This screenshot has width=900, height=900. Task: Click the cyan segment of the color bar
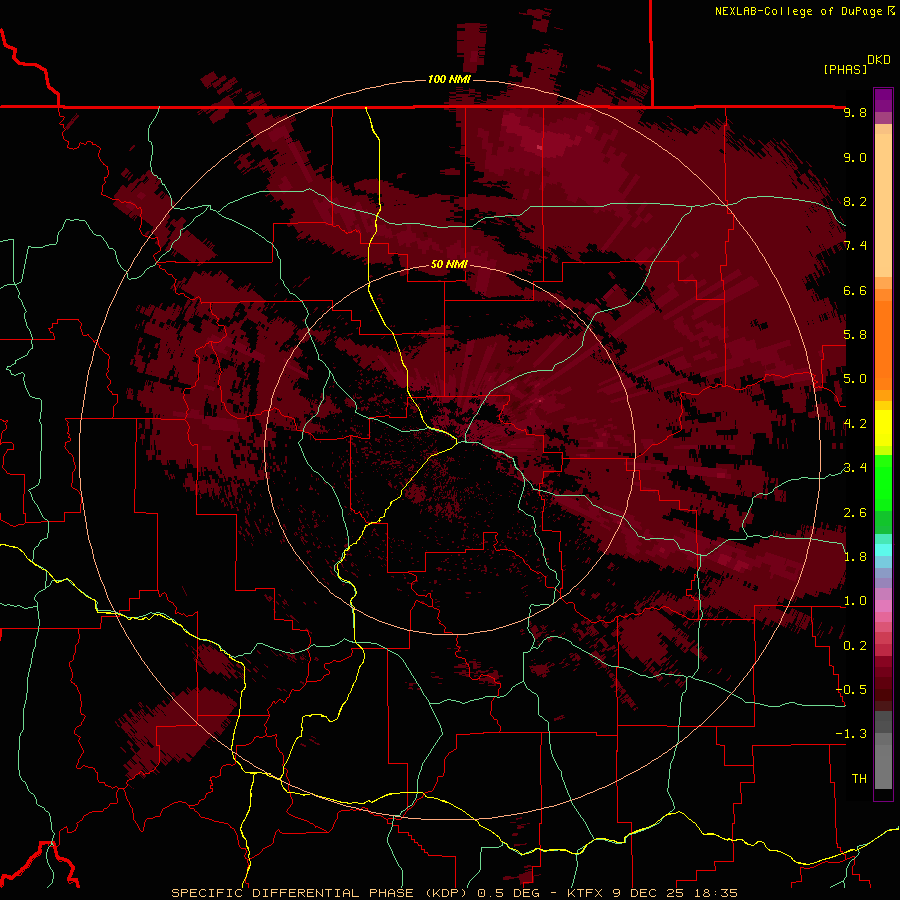[x=883, y=550]
